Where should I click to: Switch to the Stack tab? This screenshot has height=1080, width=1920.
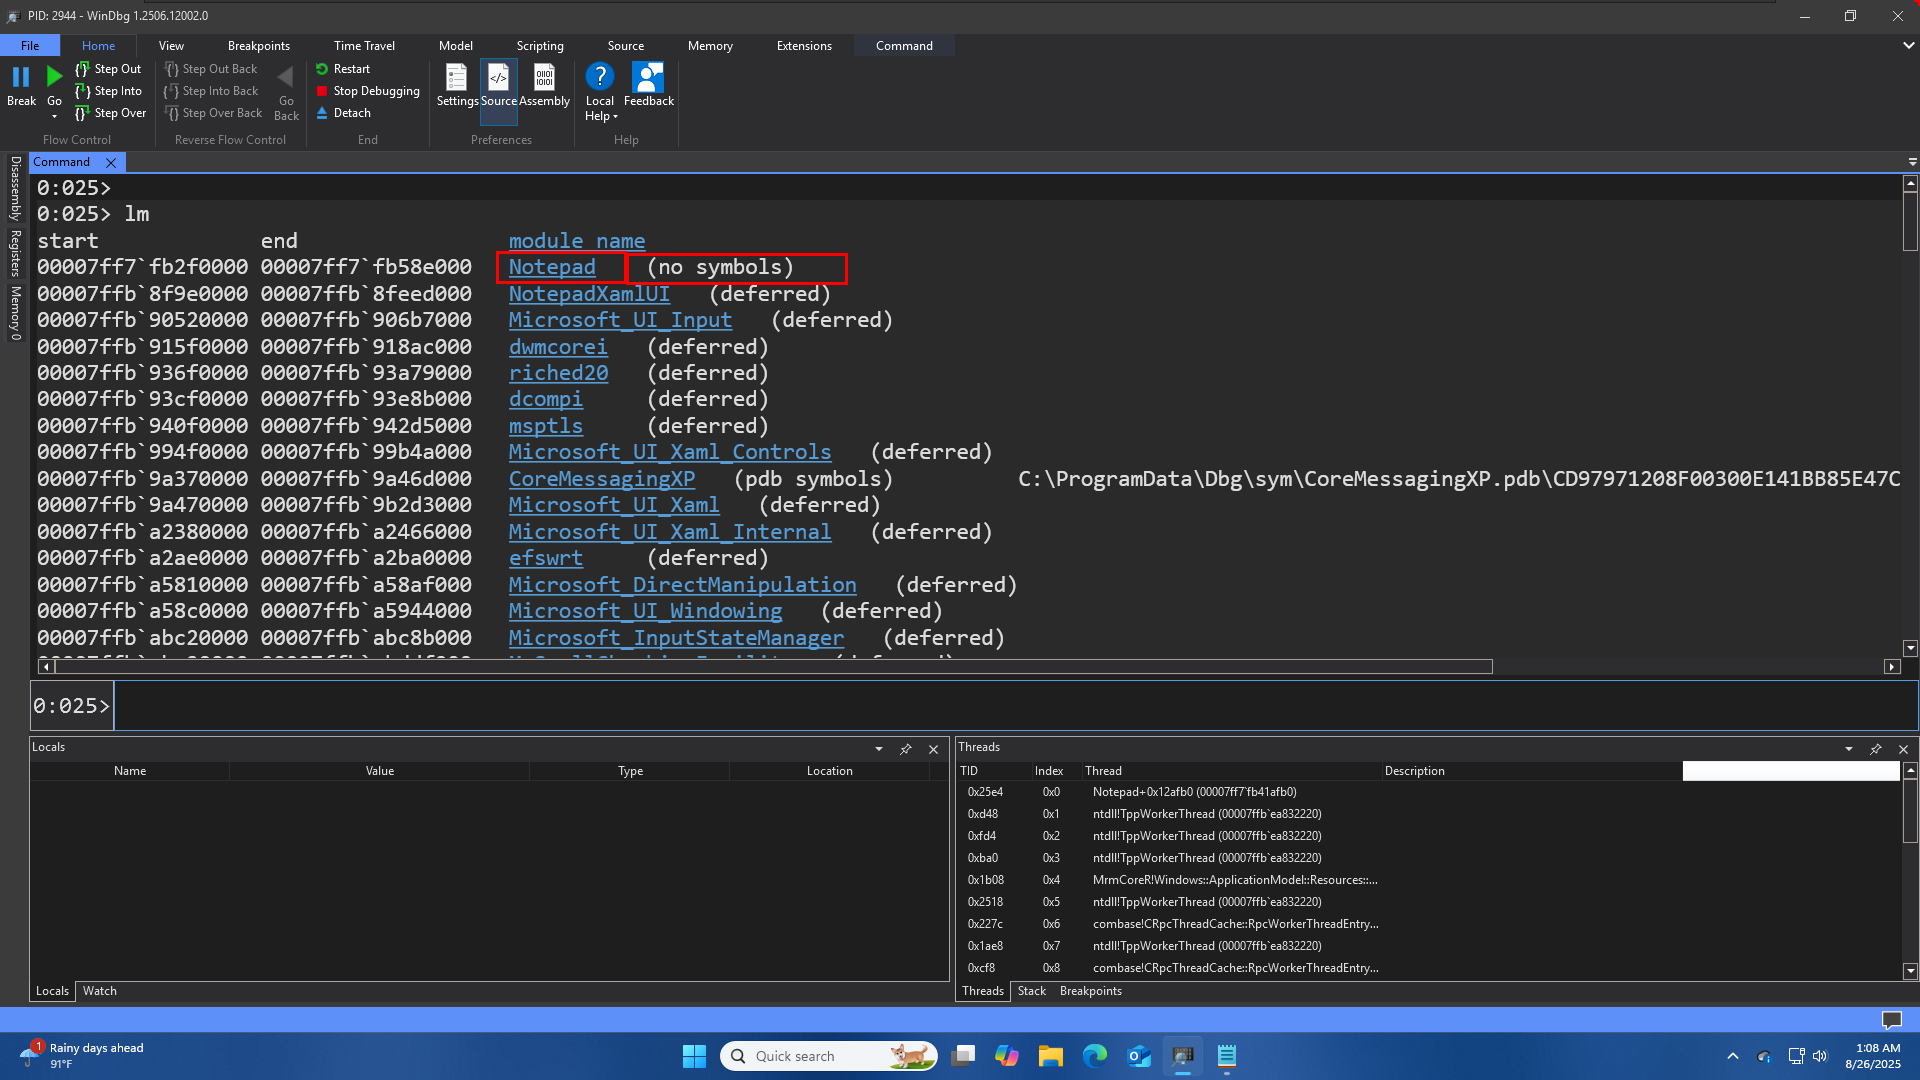[x=1031, y=991]
